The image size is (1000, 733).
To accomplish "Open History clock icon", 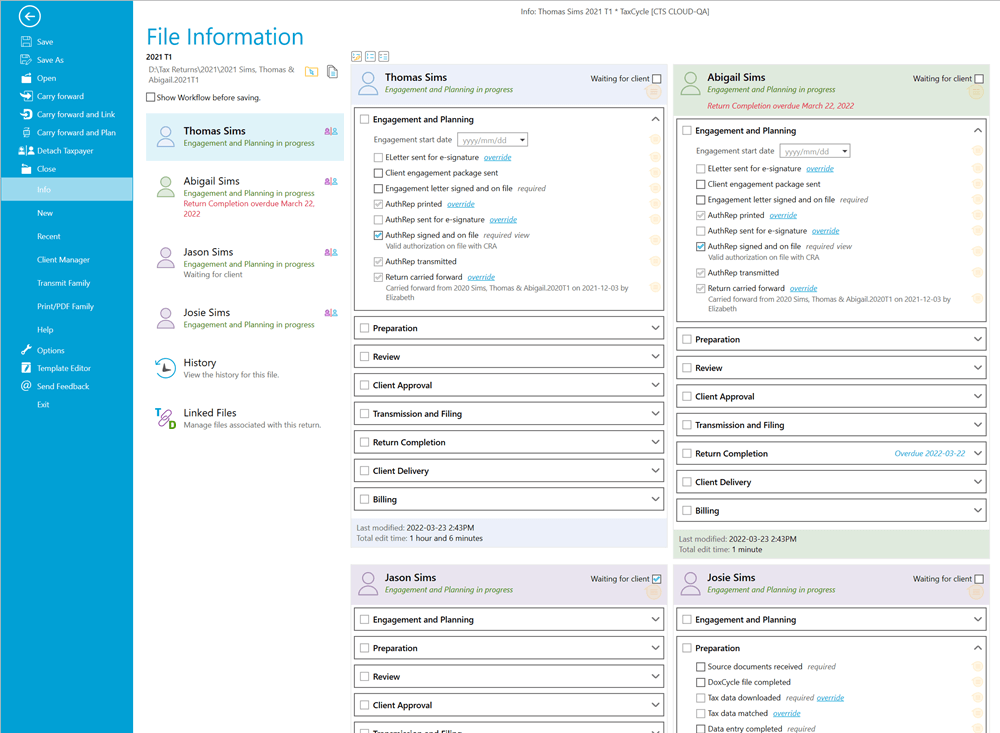I will click(165, 368).
